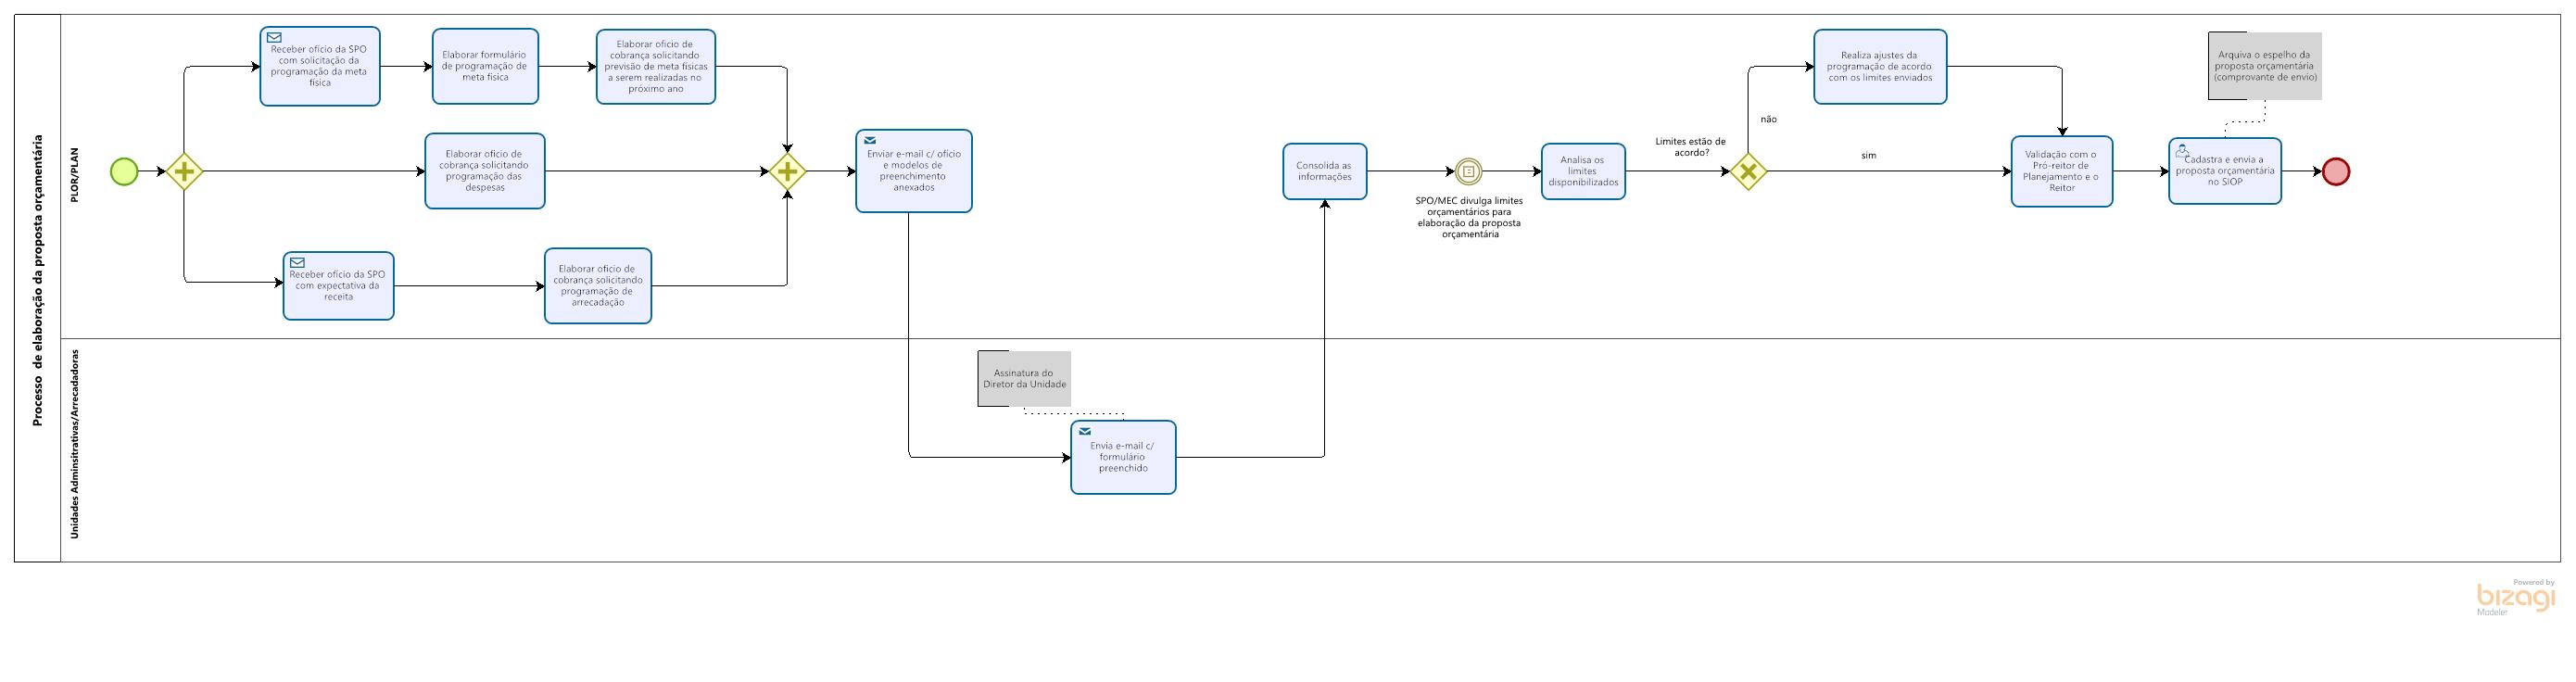Click 'Validação com o Pró-reitor de Planejamento' task

(x=2062, y=171)
